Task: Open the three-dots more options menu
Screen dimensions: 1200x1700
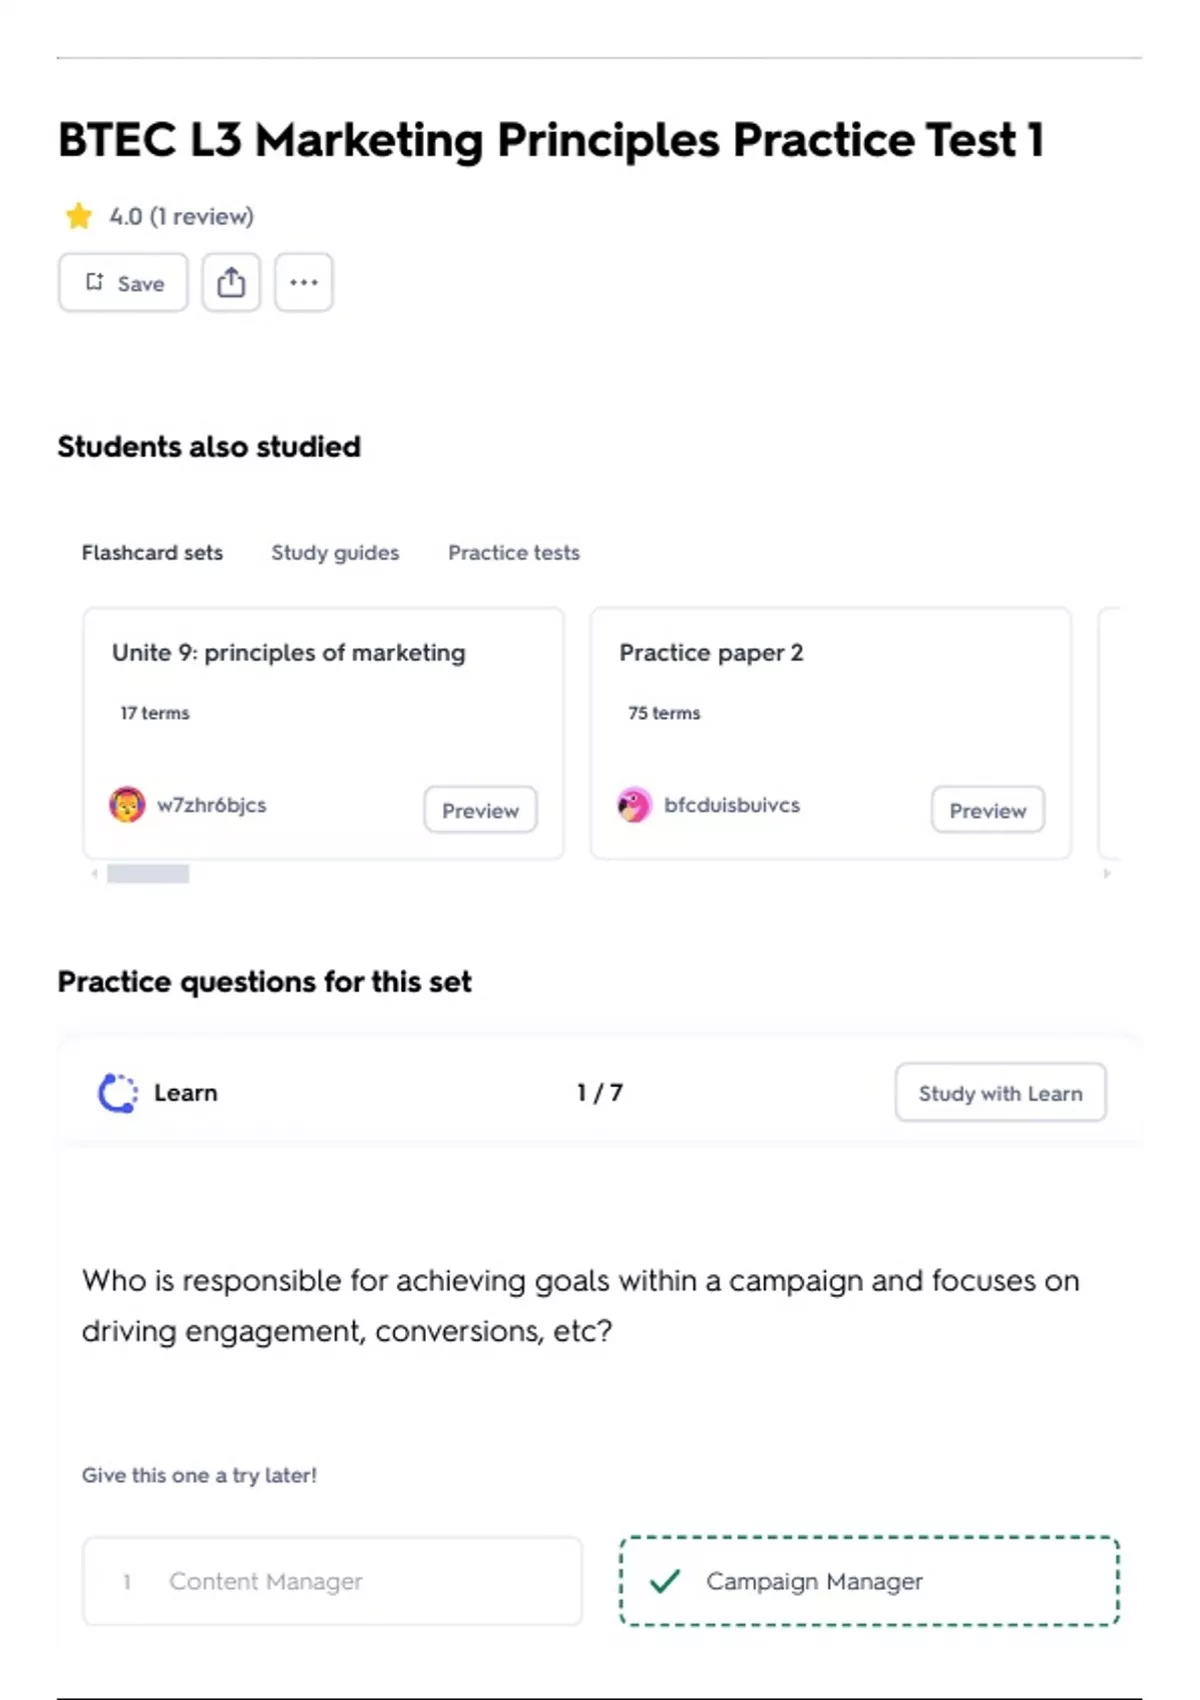Action: click(x=304, y=283)
